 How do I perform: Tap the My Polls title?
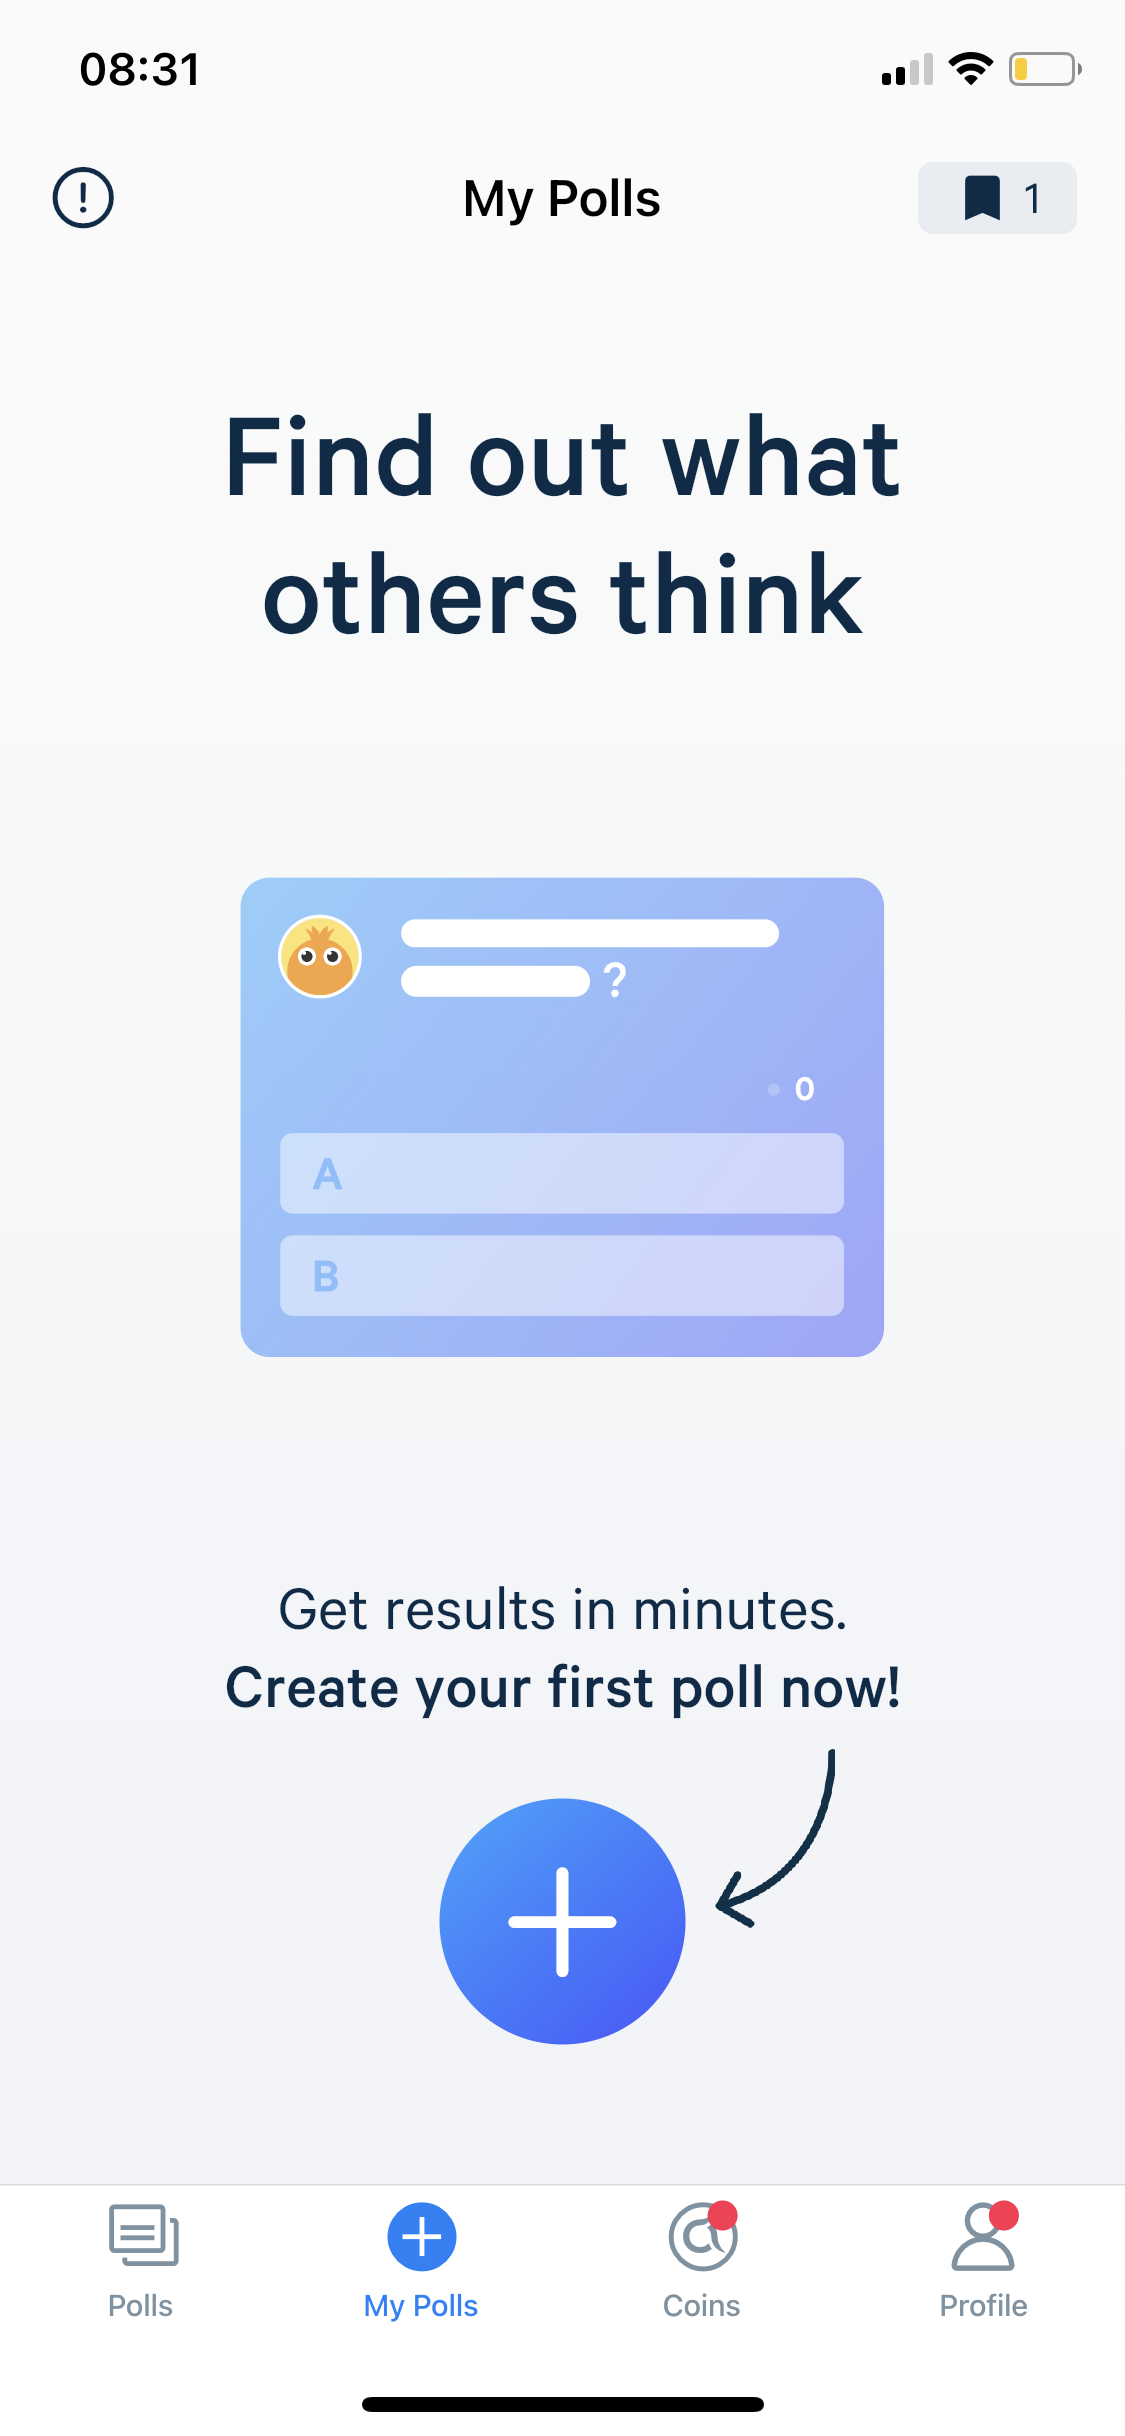562,197
